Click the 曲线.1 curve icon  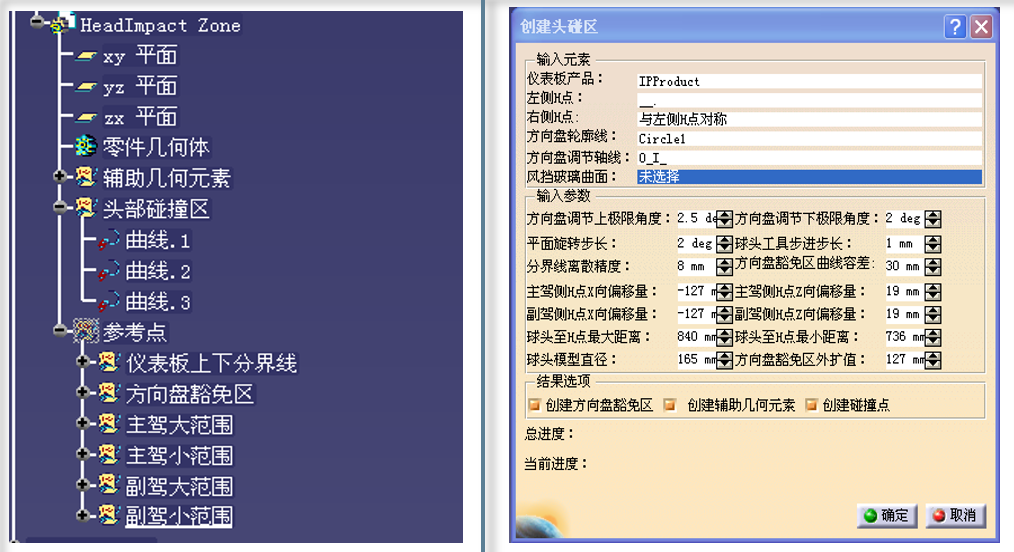[x=109, y=240]
